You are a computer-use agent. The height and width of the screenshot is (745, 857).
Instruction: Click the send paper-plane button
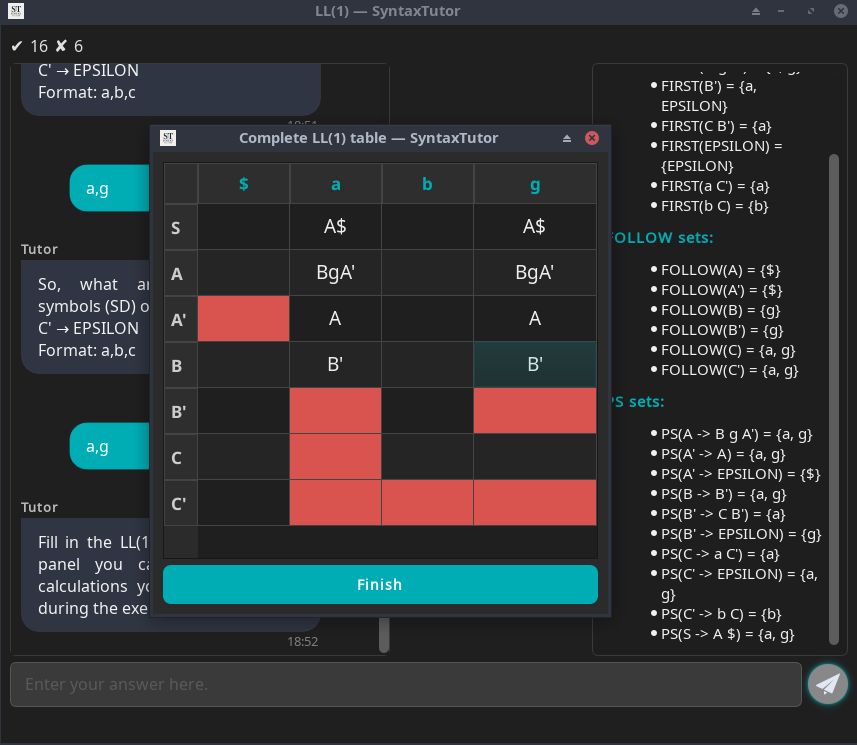pyautogui.click(x=827, y=684)
